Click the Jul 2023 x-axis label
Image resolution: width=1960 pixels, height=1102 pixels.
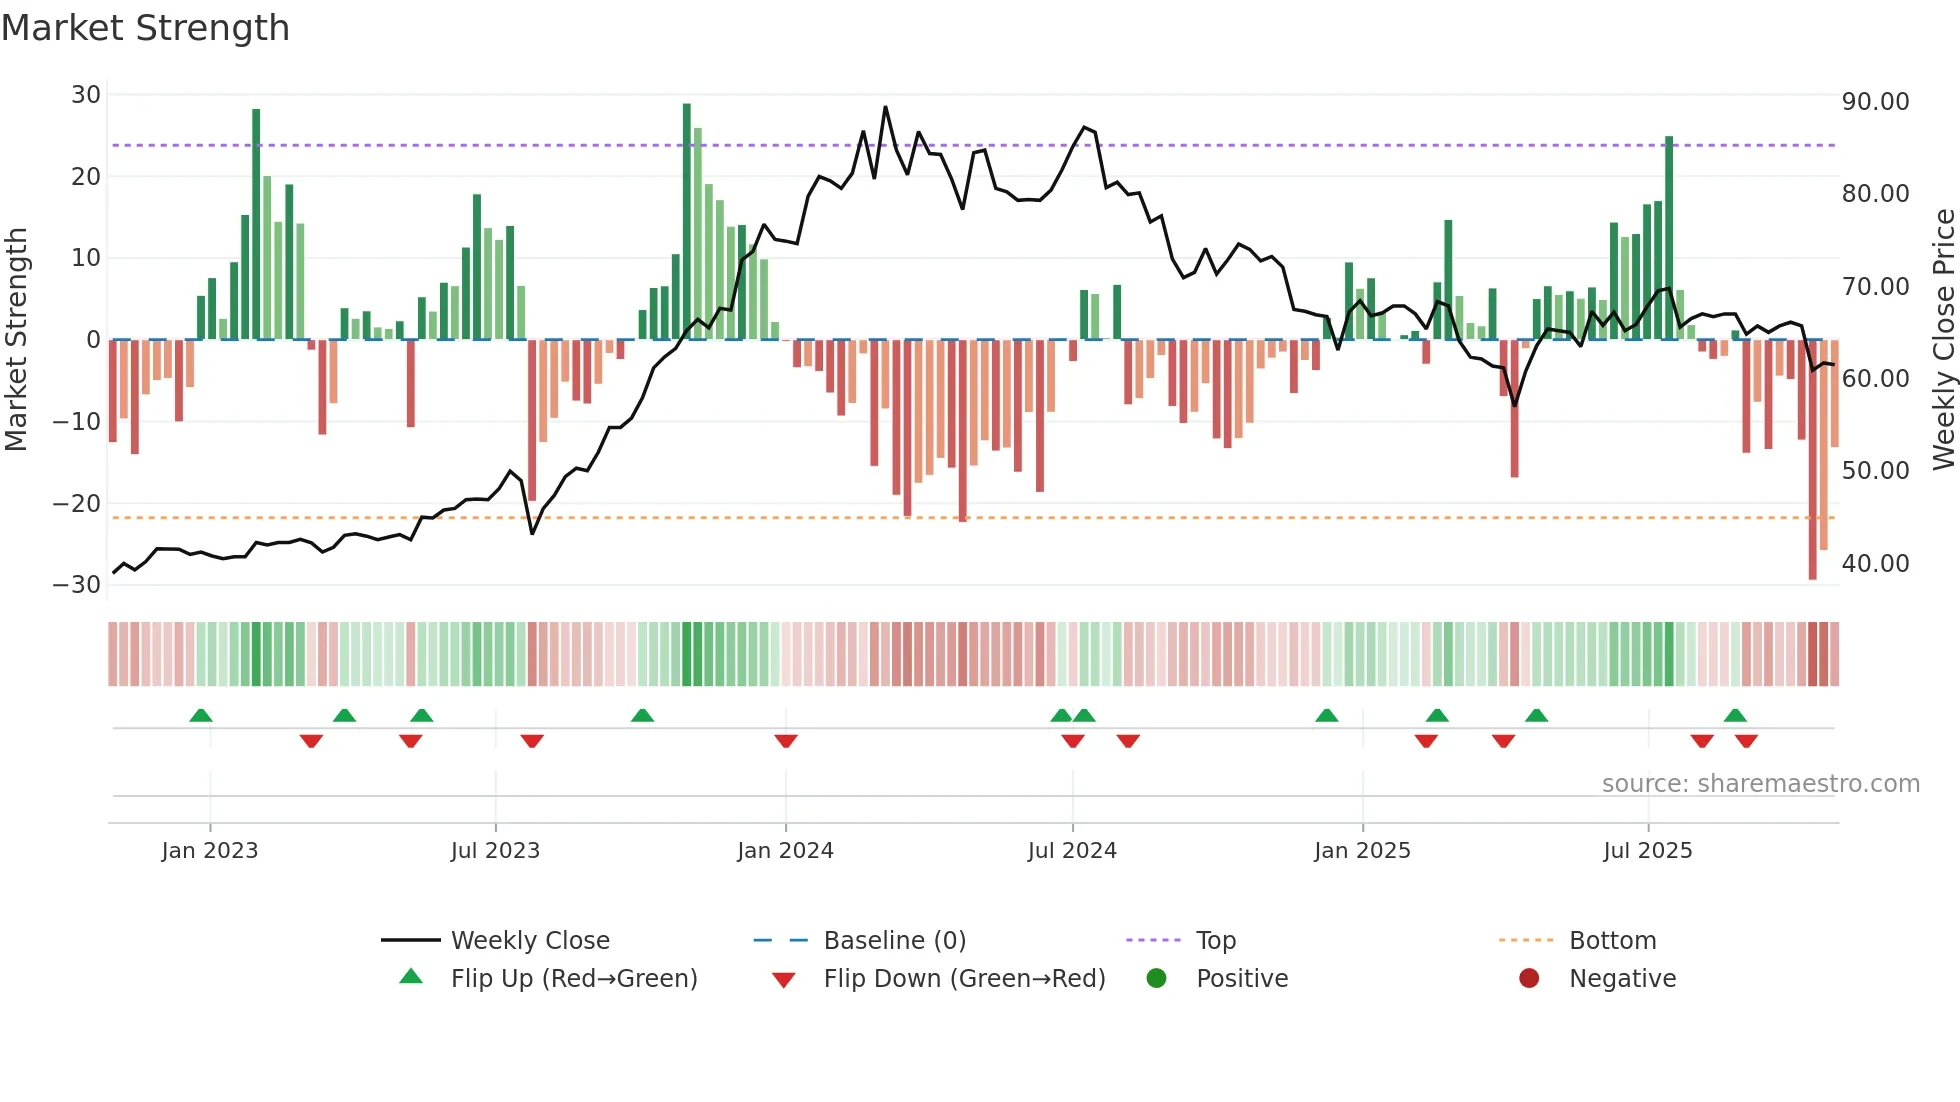(x=495, y=851)
